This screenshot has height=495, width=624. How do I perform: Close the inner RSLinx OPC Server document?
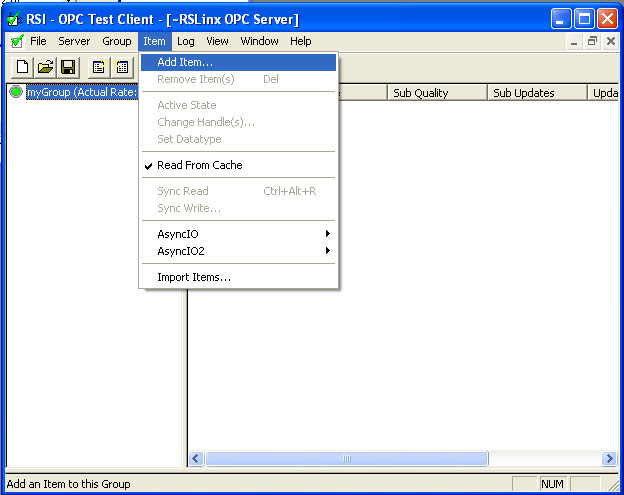[611, 41]
